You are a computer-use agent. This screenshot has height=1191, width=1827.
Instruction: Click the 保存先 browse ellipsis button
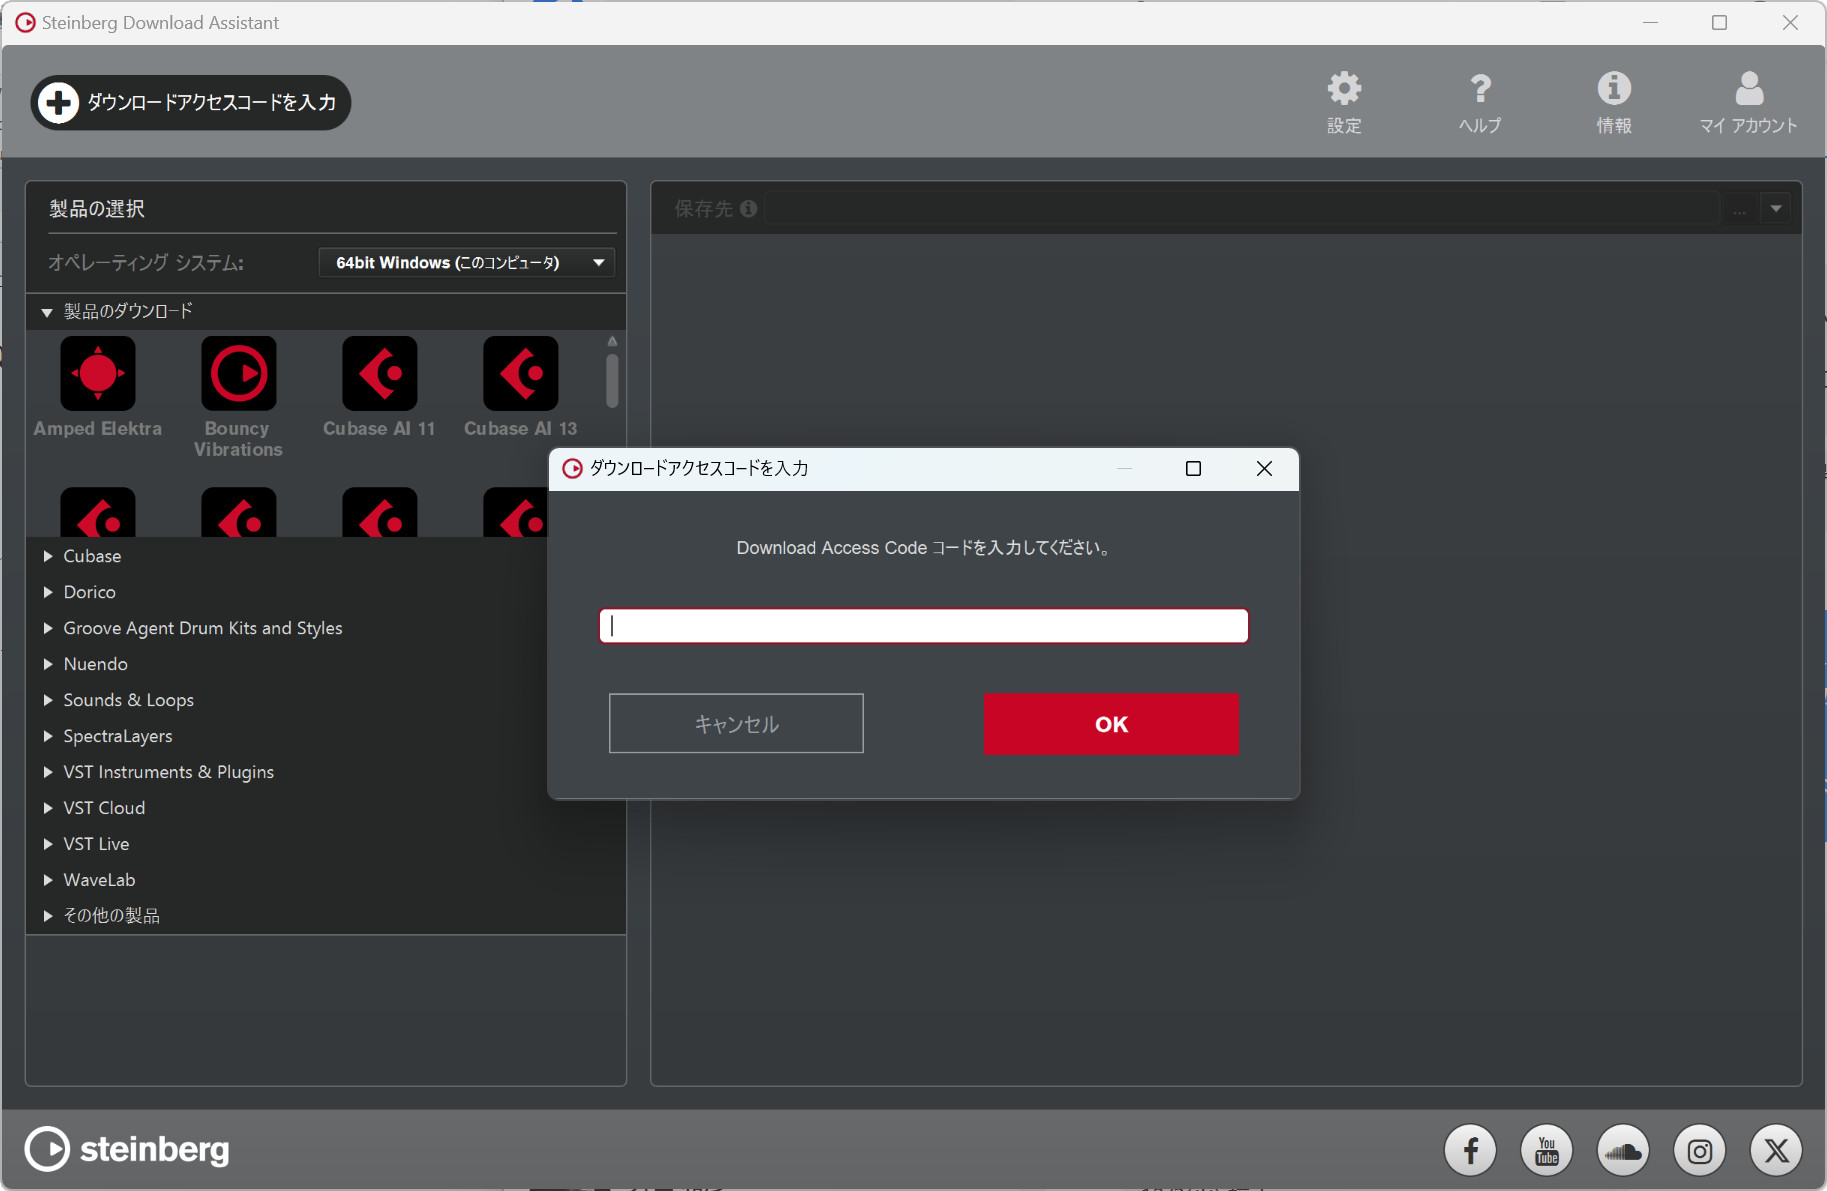(x=1740, y=209)
